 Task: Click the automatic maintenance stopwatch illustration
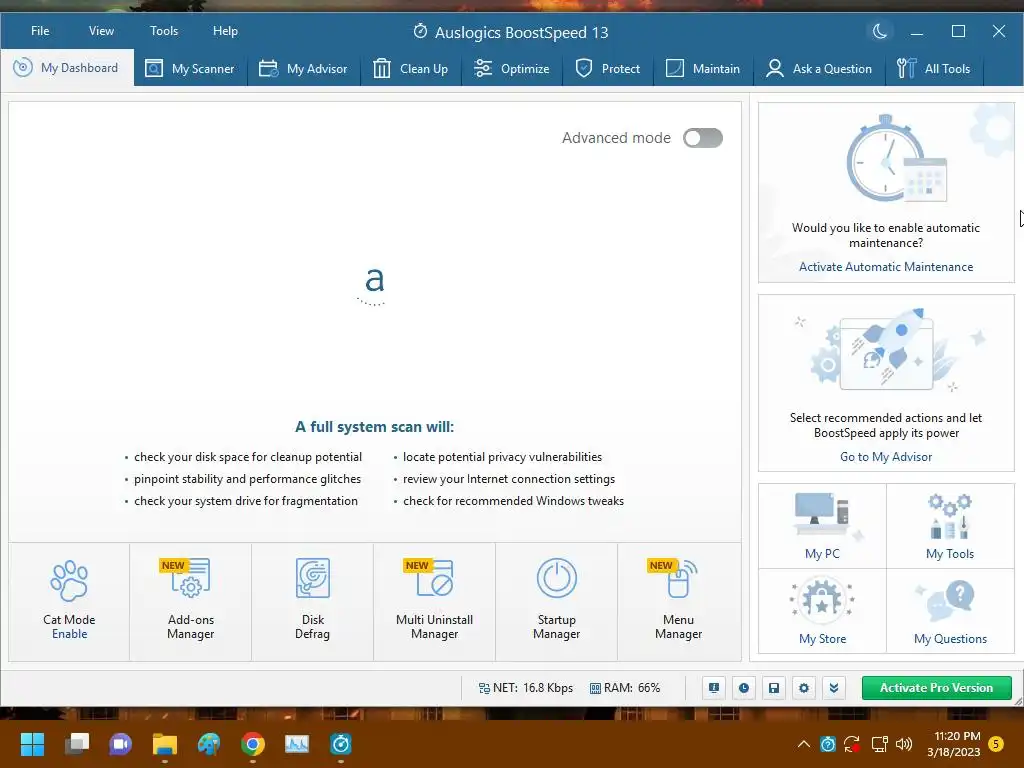tap(895, 159)
